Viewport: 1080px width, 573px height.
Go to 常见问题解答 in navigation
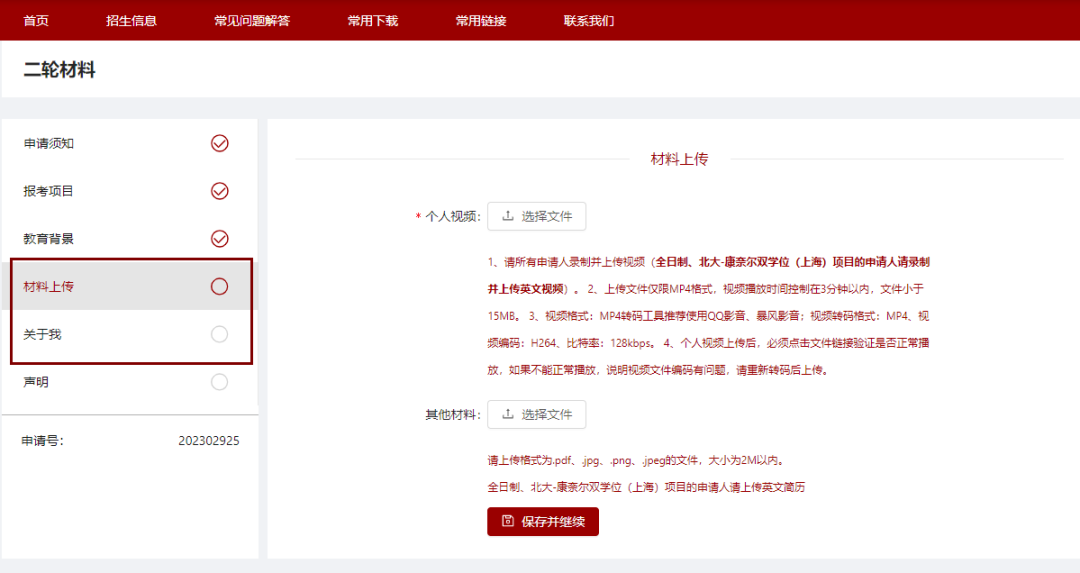252,21
